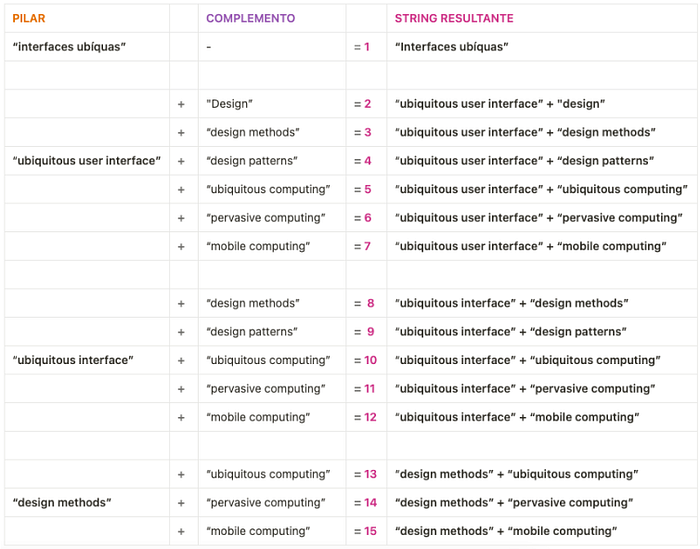Click the COMPLEMENTO column header
The height and width of the screenshot is (549, 700).
point(250,18)
